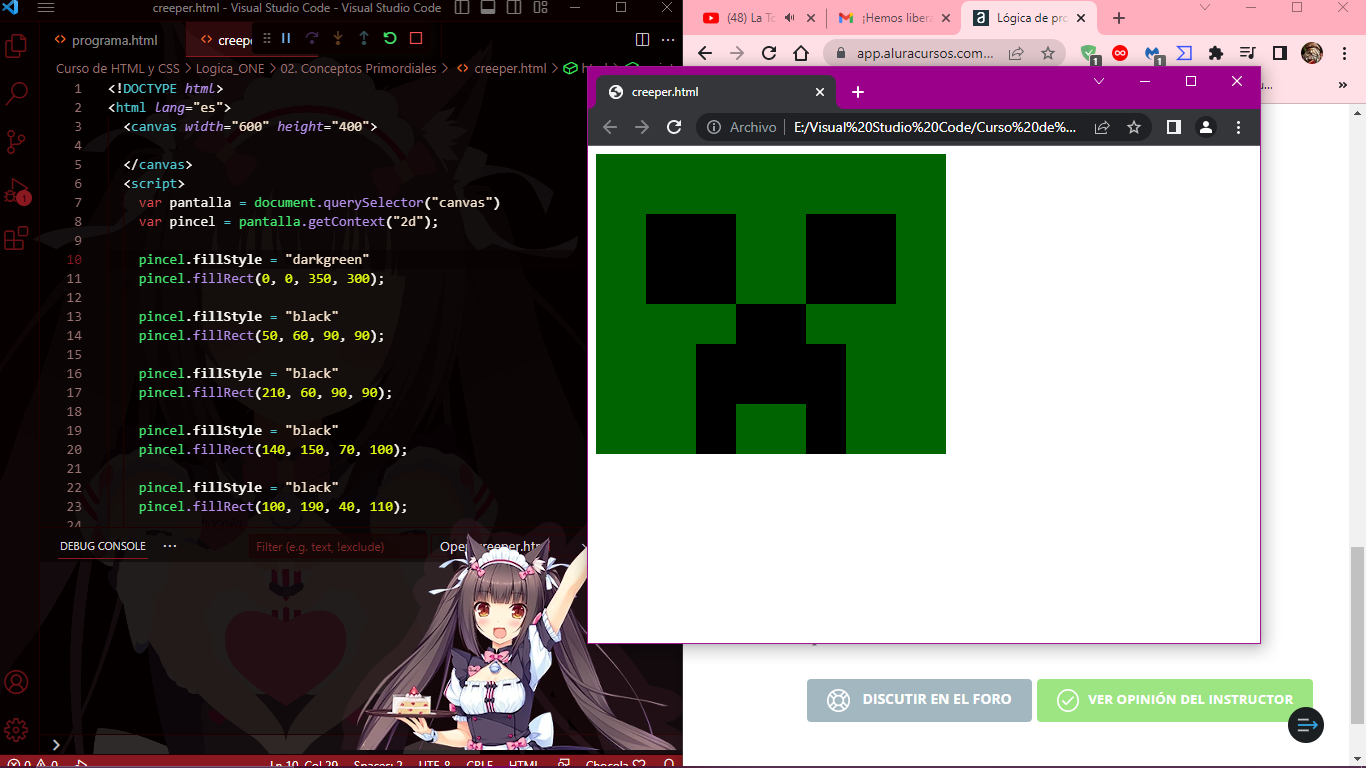Restart the debug session
The width and height of the screenshot is (1366, 768).
(x=390, y=39)
